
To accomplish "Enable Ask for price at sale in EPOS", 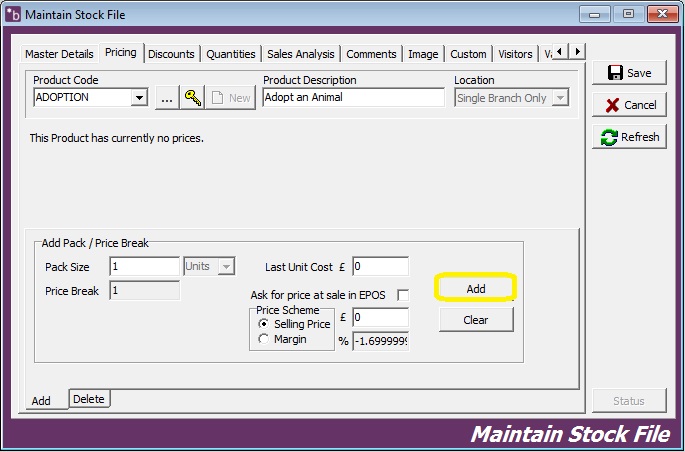I will coord(403,295).
